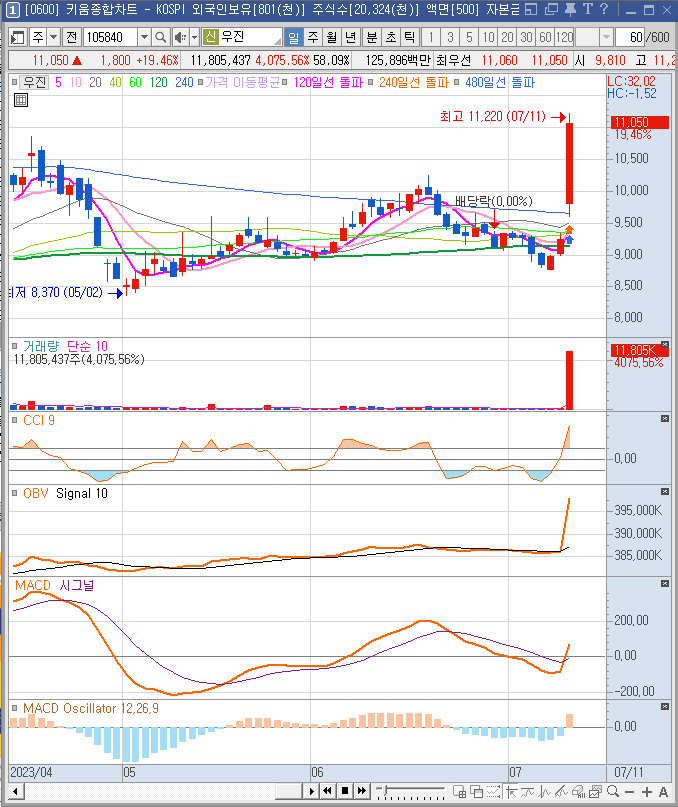The width and height of the screenshot is (678, 807).
Task: Choose the 5 interval button
Action: tap(469, 37)
